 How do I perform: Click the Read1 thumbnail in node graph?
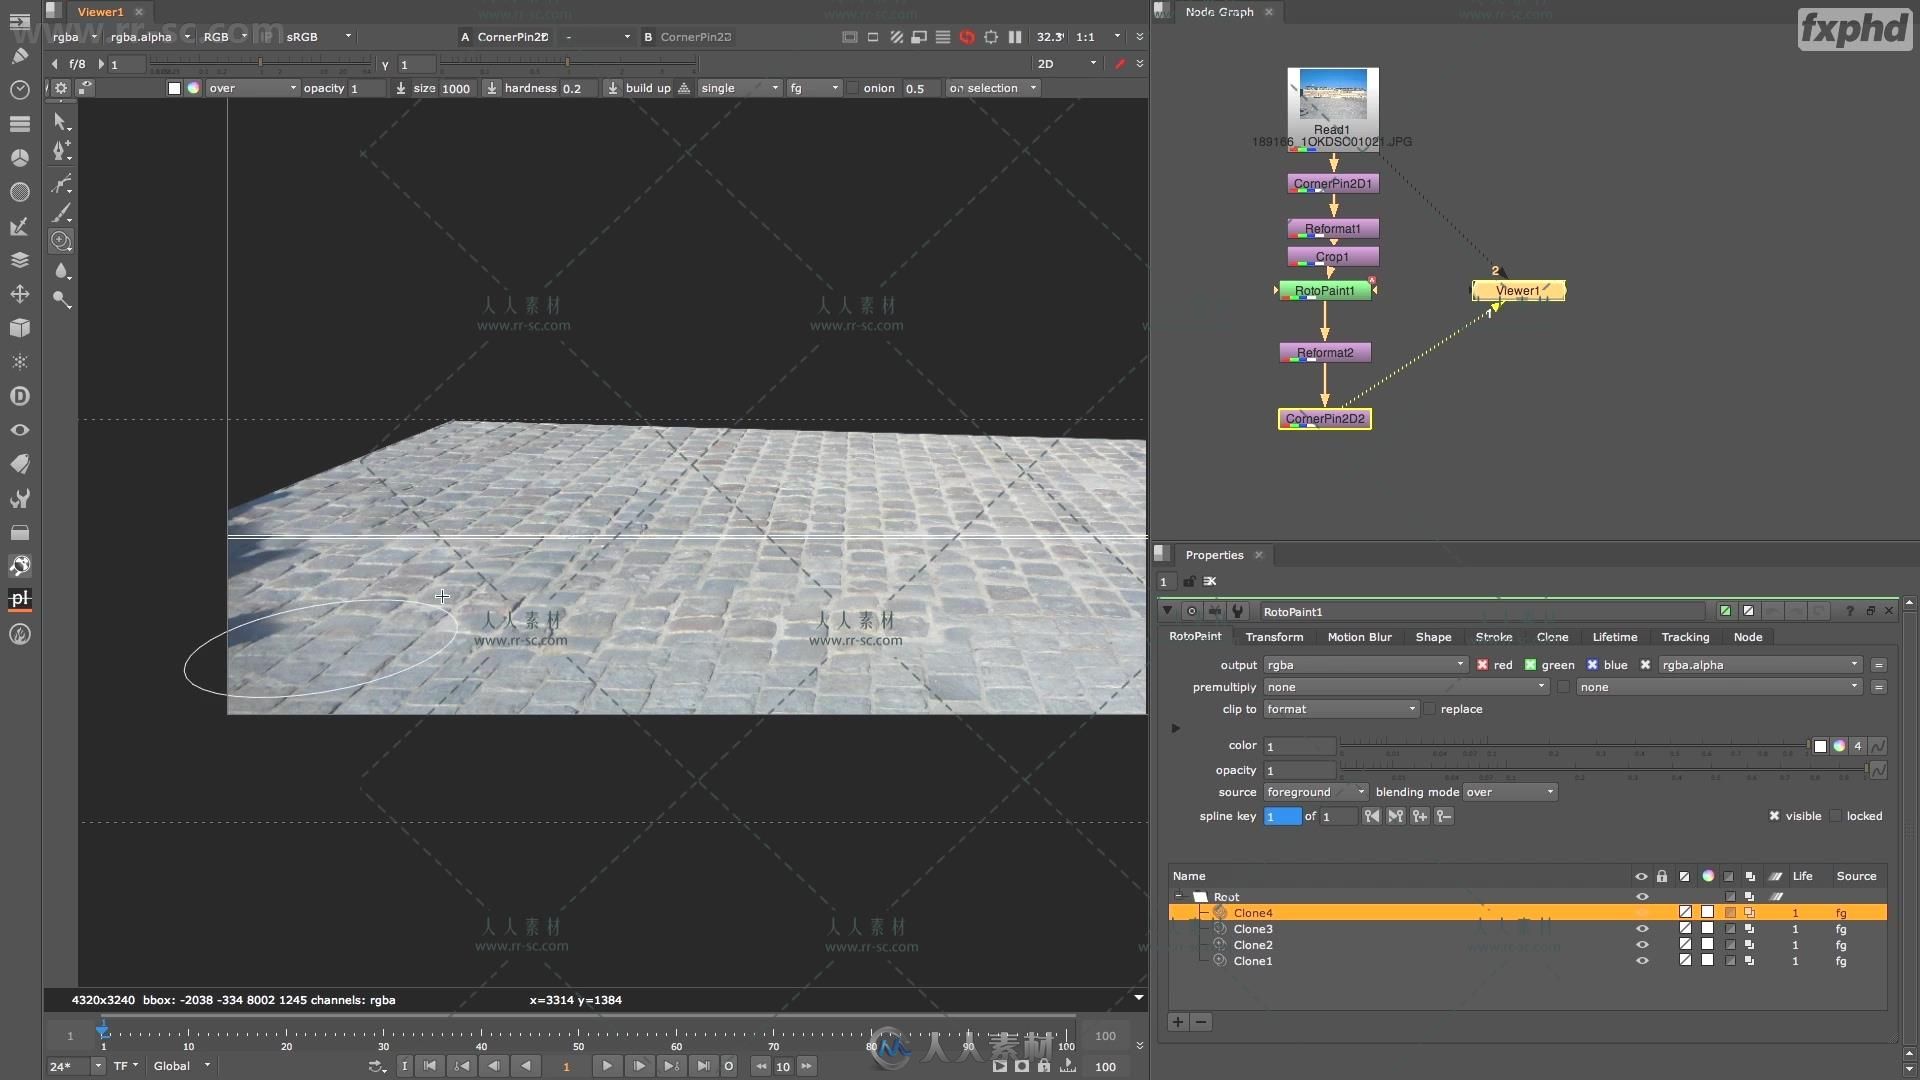pyautogui.click(x=1332, y=99)
